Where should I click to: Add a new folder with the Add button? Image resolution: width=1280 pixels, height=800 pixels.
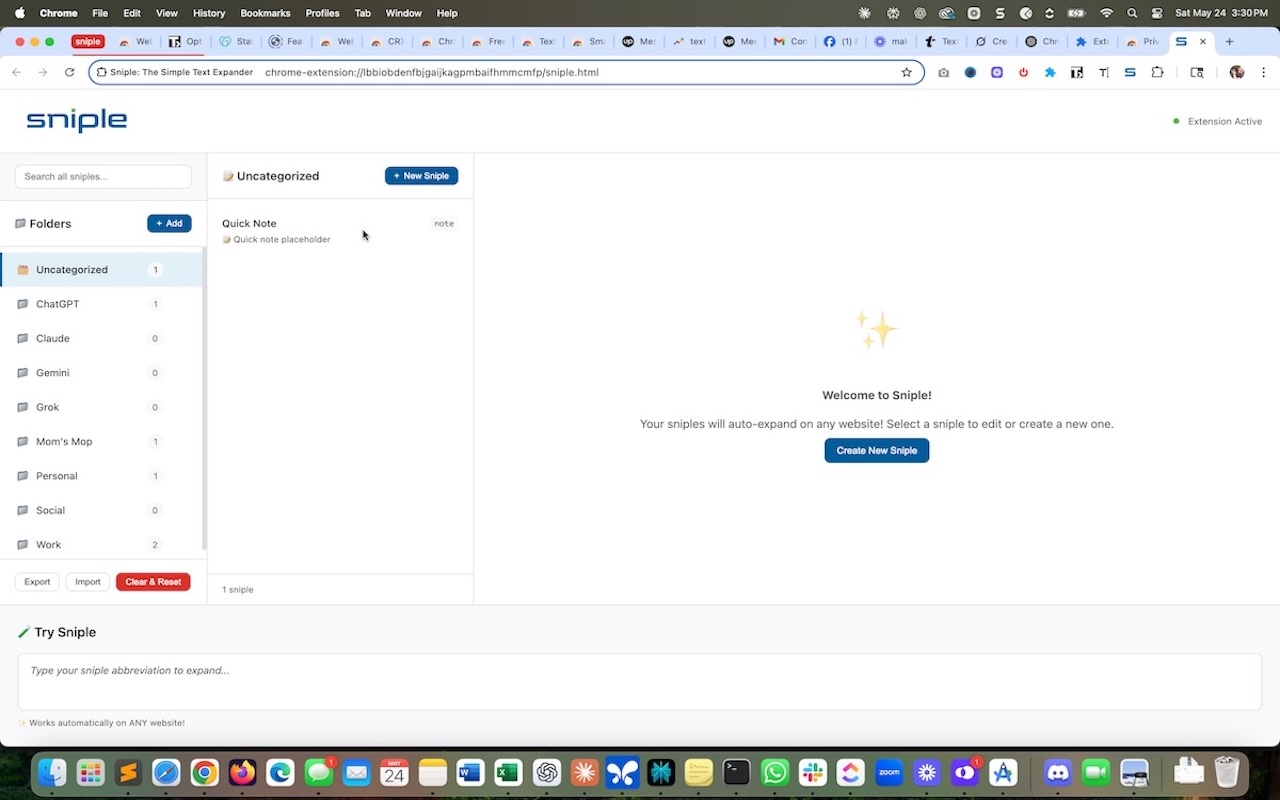point(169,224)
